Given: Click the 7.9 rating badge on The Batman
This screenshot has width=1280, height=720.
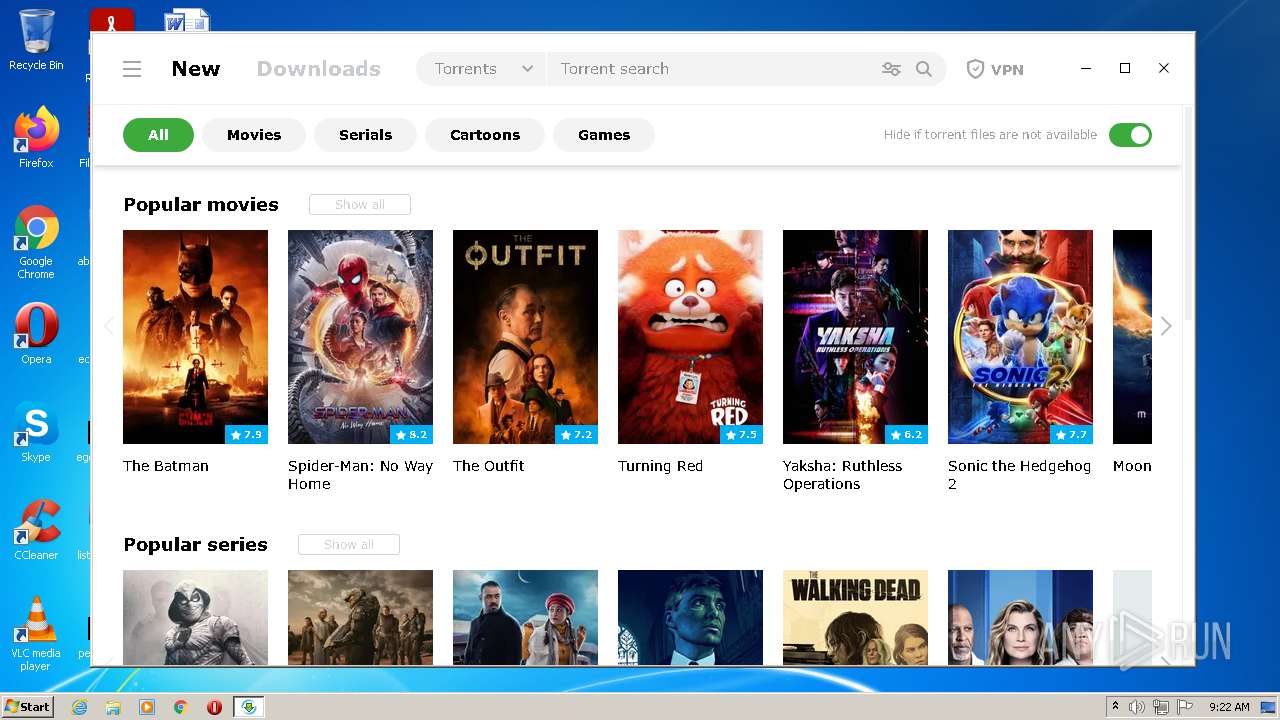Looking at the screenshot, I should click(x=247, y=435).
